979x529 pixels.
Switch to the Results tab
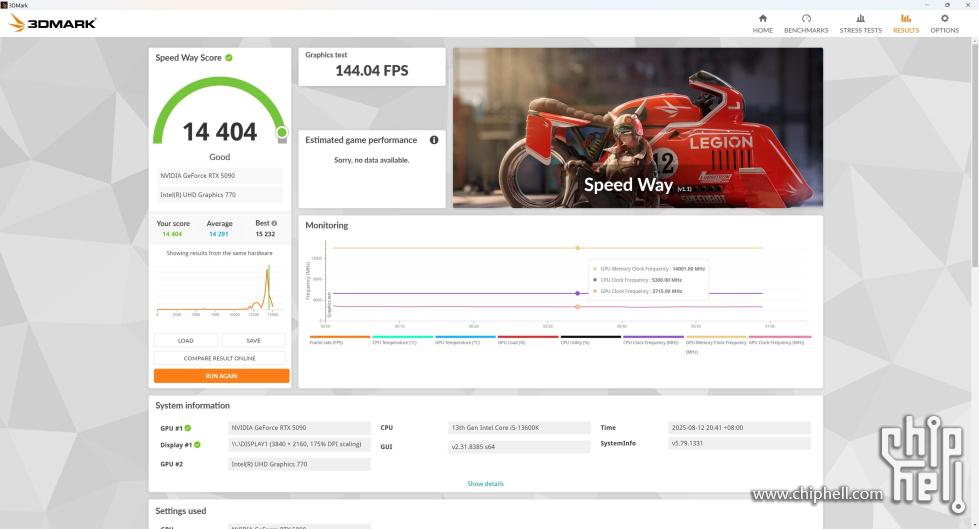pyautogui.click(x=906, y=24)
